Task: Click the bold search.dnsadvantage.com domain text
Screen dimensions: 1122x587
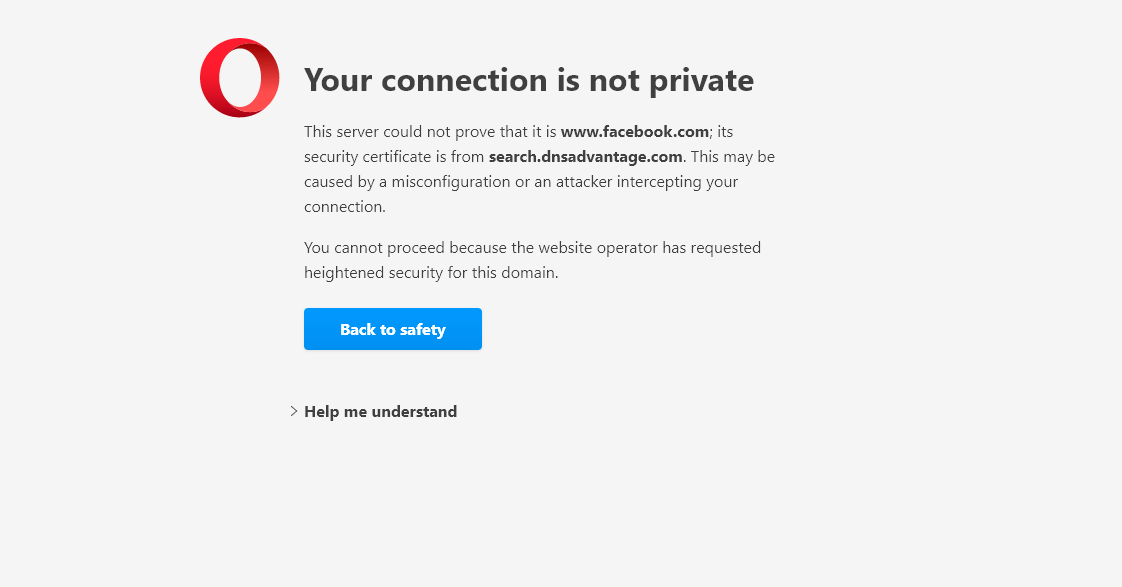Action: [x=586, y=156]
